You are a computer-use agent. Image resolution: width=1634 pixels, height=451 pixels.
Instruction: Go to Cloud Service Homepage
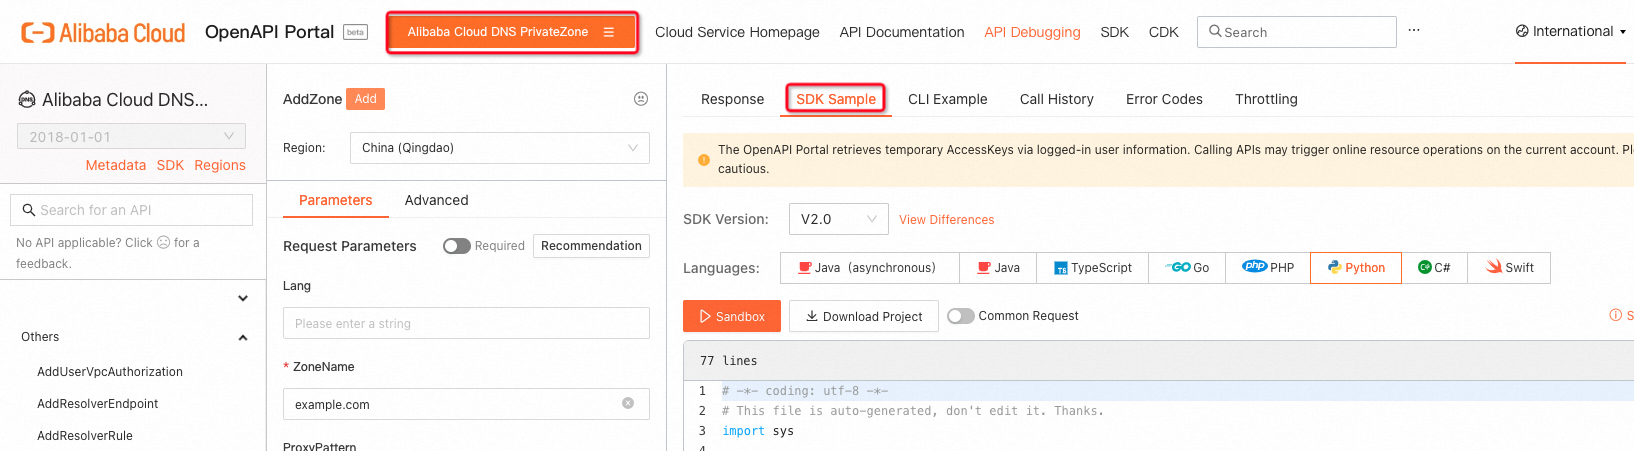pos(737,32)
